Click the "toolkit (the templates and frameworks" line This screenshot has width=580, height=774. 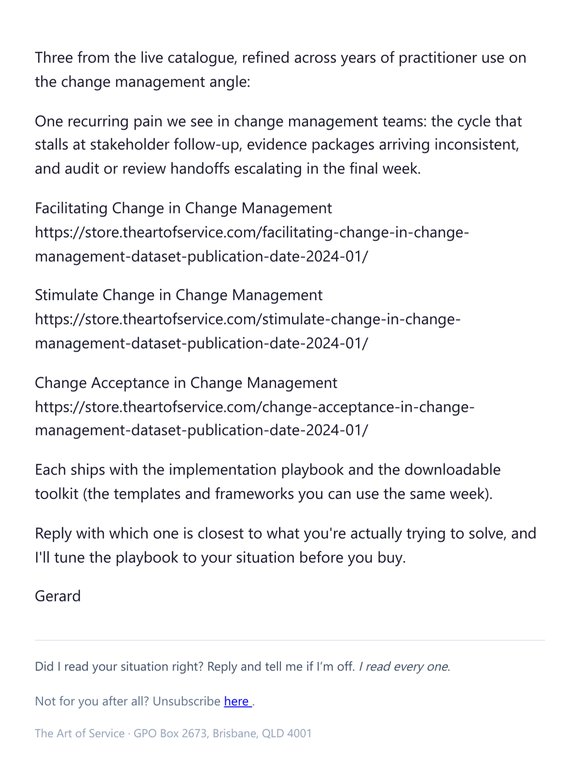(264, 494)
